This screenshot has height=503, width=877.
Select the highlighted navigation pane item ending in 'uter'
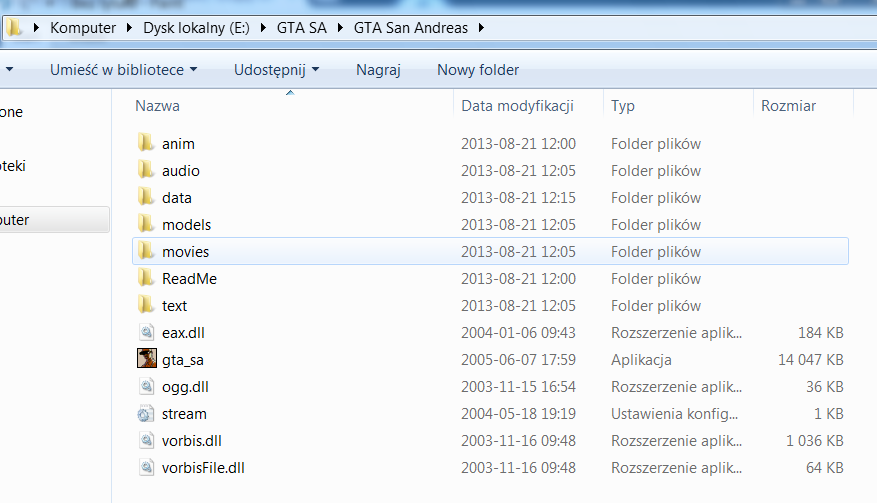coord(55,219)
